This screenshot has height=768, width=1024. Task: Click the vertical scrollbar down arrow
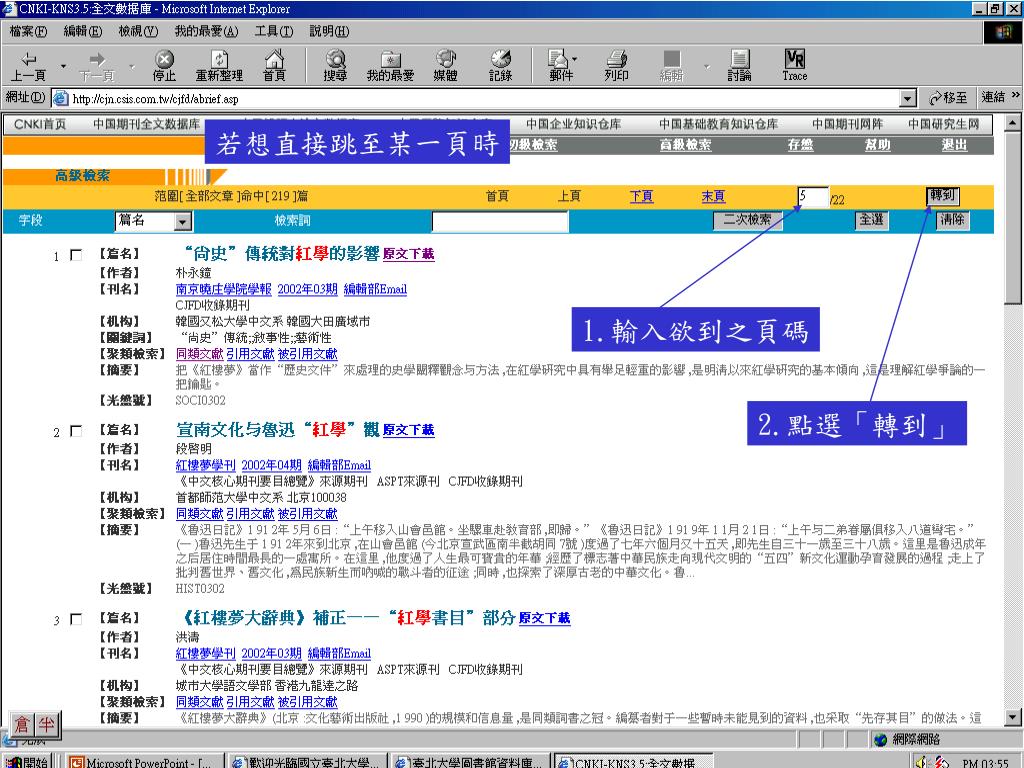1012,718
